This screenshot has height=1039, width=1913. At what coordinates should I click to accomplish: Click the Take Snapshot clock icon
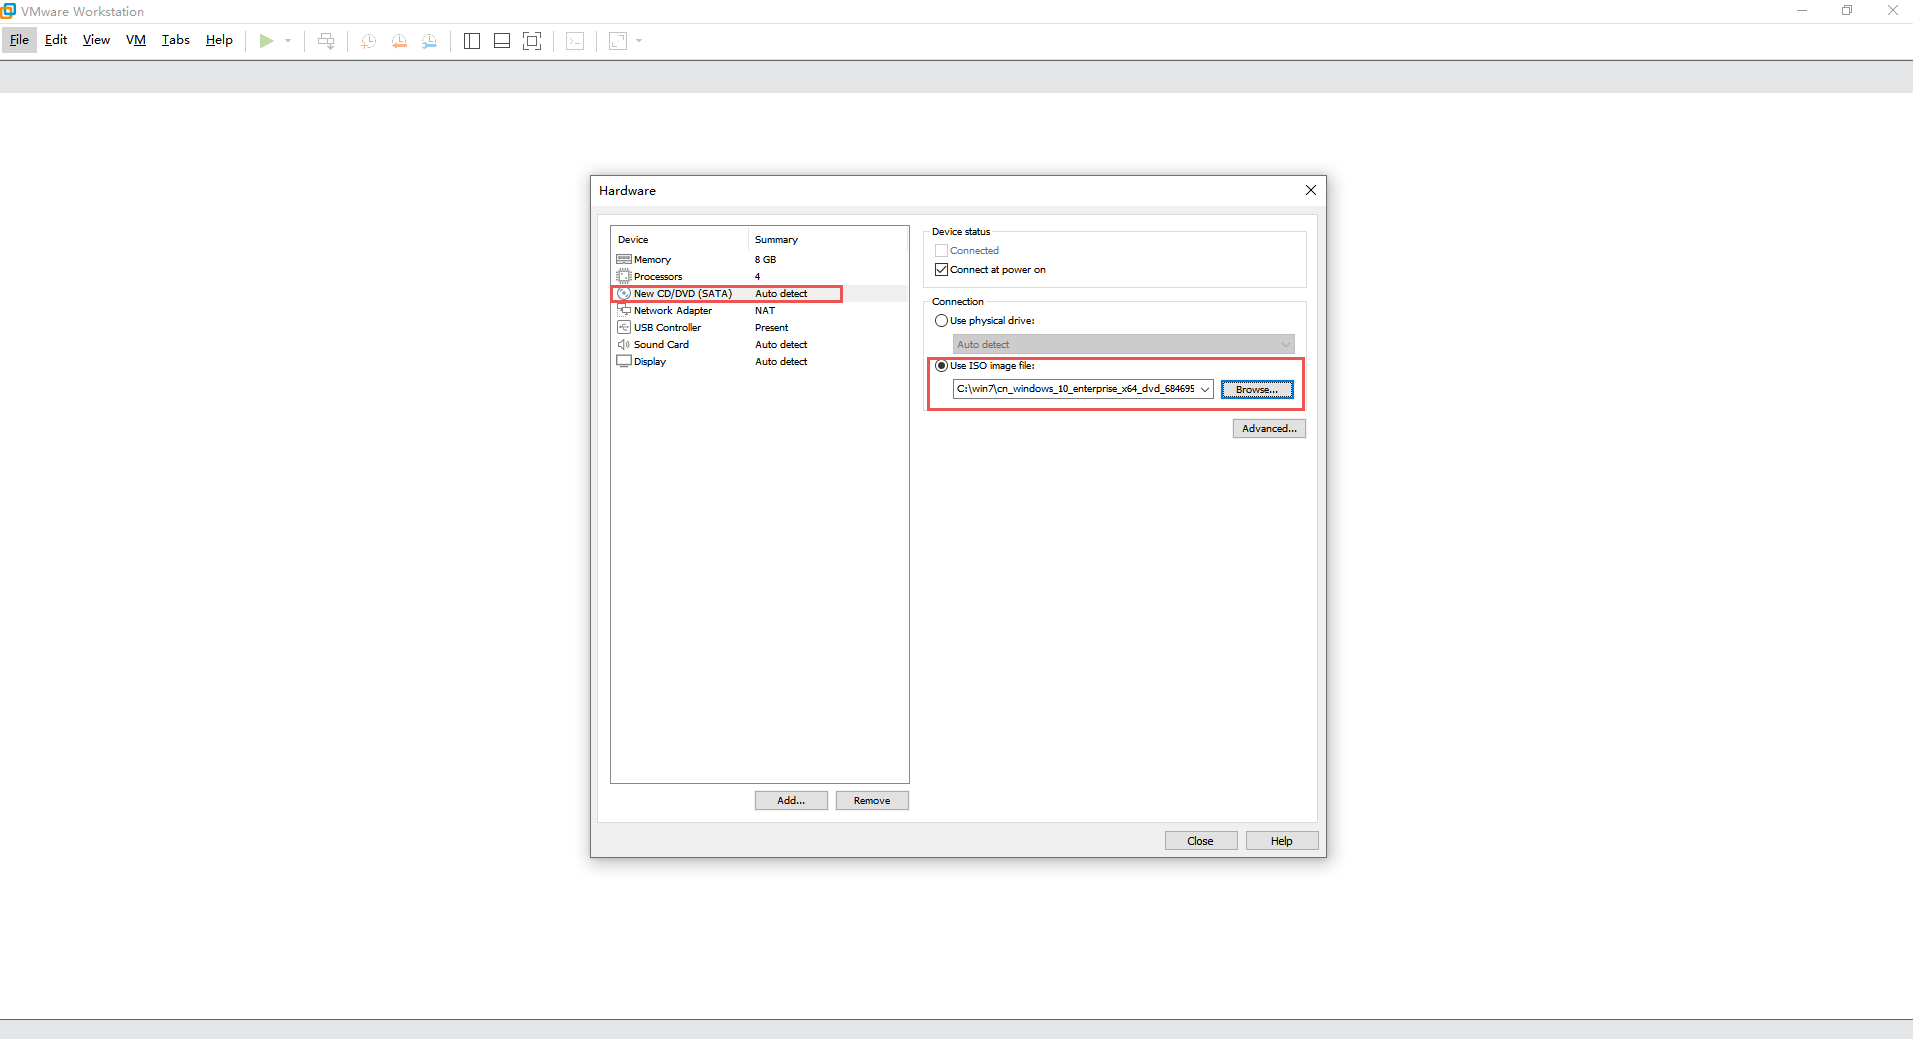pos(368,41)
